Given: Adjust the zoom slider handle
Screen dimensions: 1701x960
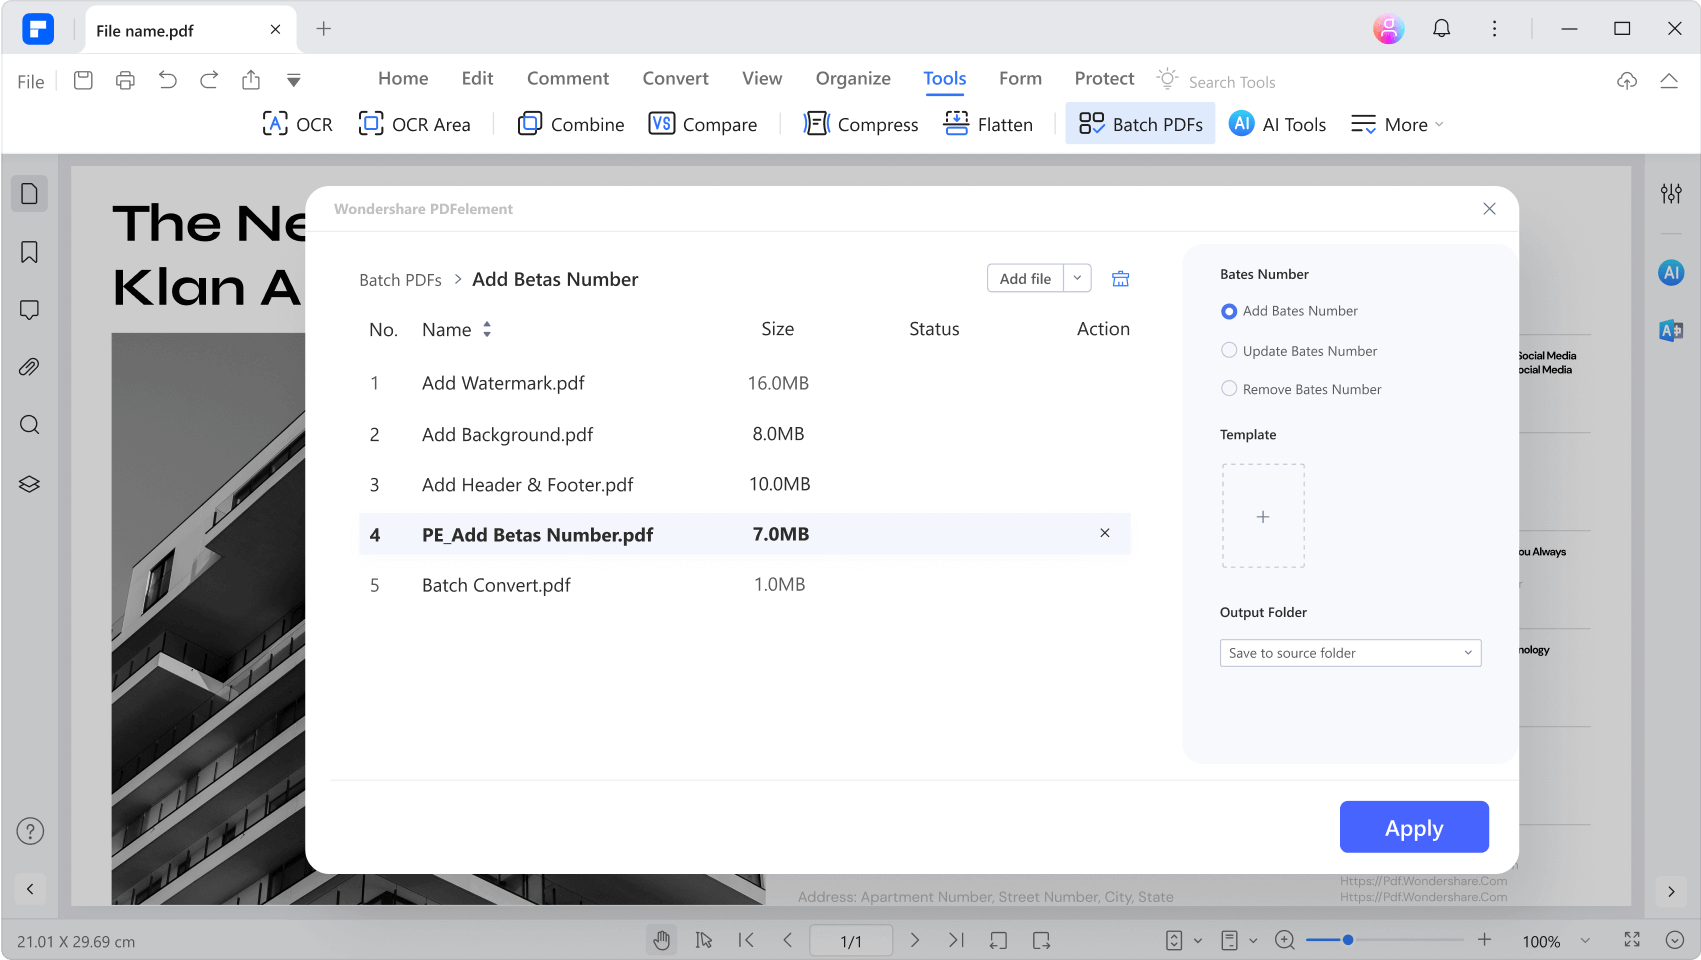Looking at the screenshot, I should coord(1348,940).
